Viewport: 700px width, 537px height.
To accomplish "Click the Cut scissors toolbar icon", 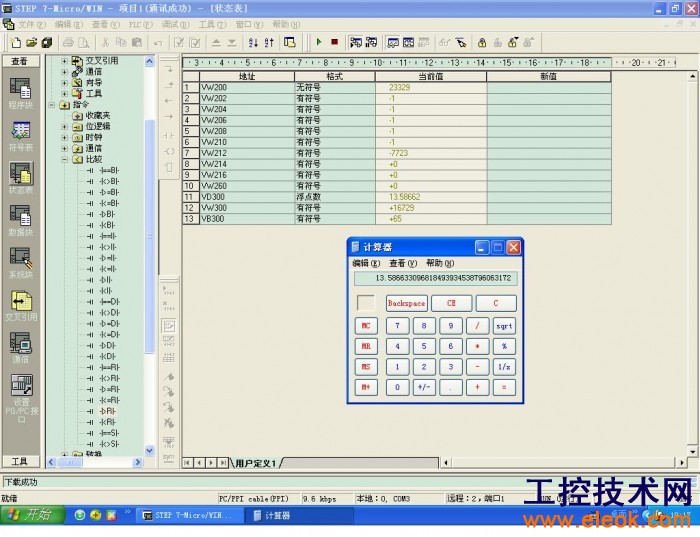I will tap(105, 43).
